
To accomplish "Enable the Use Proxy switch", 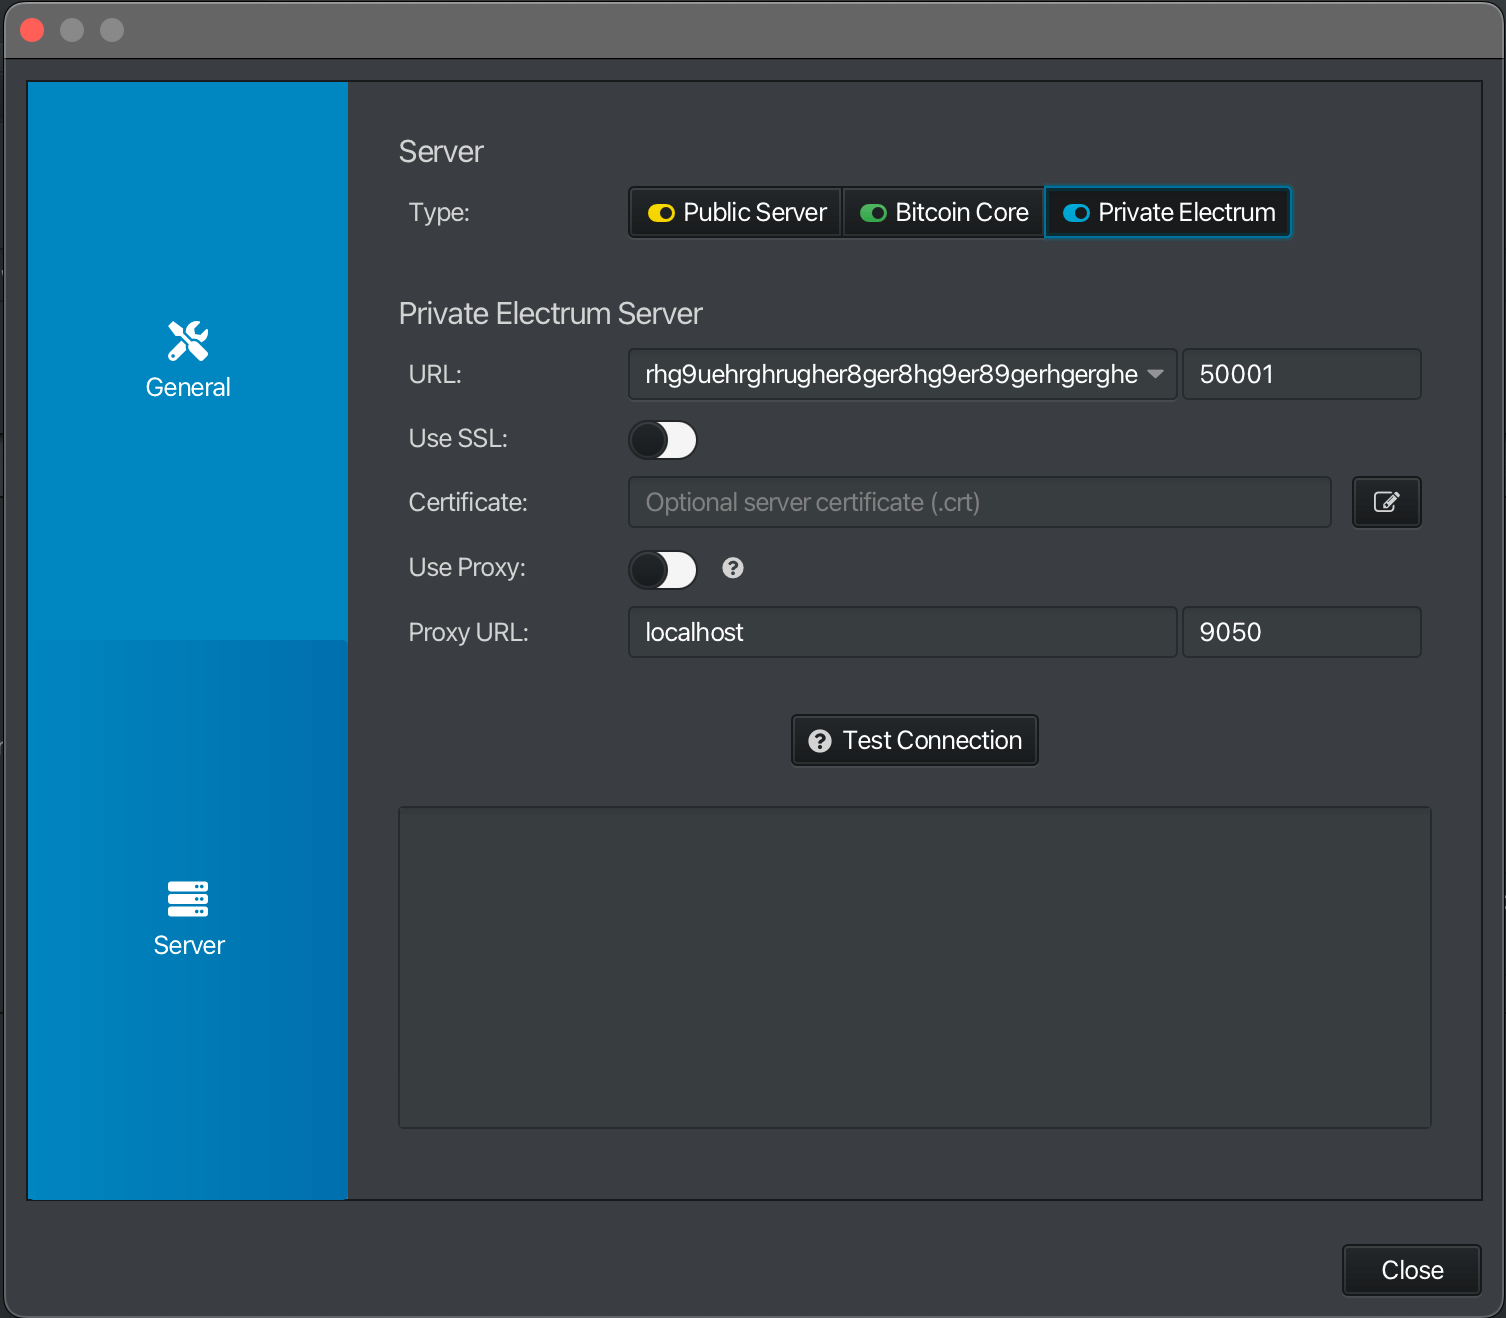I will (x=663, y=570).
